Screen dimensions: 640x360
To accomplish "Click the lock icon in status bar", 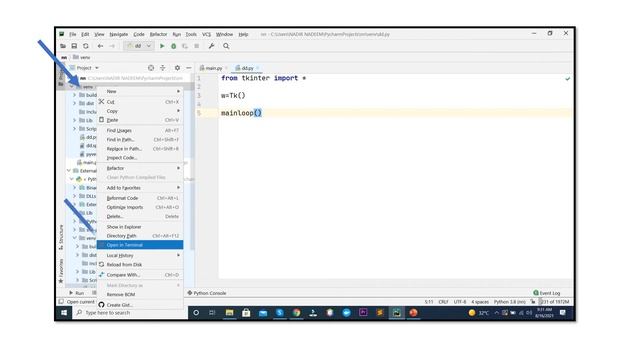I will (533, 302).
